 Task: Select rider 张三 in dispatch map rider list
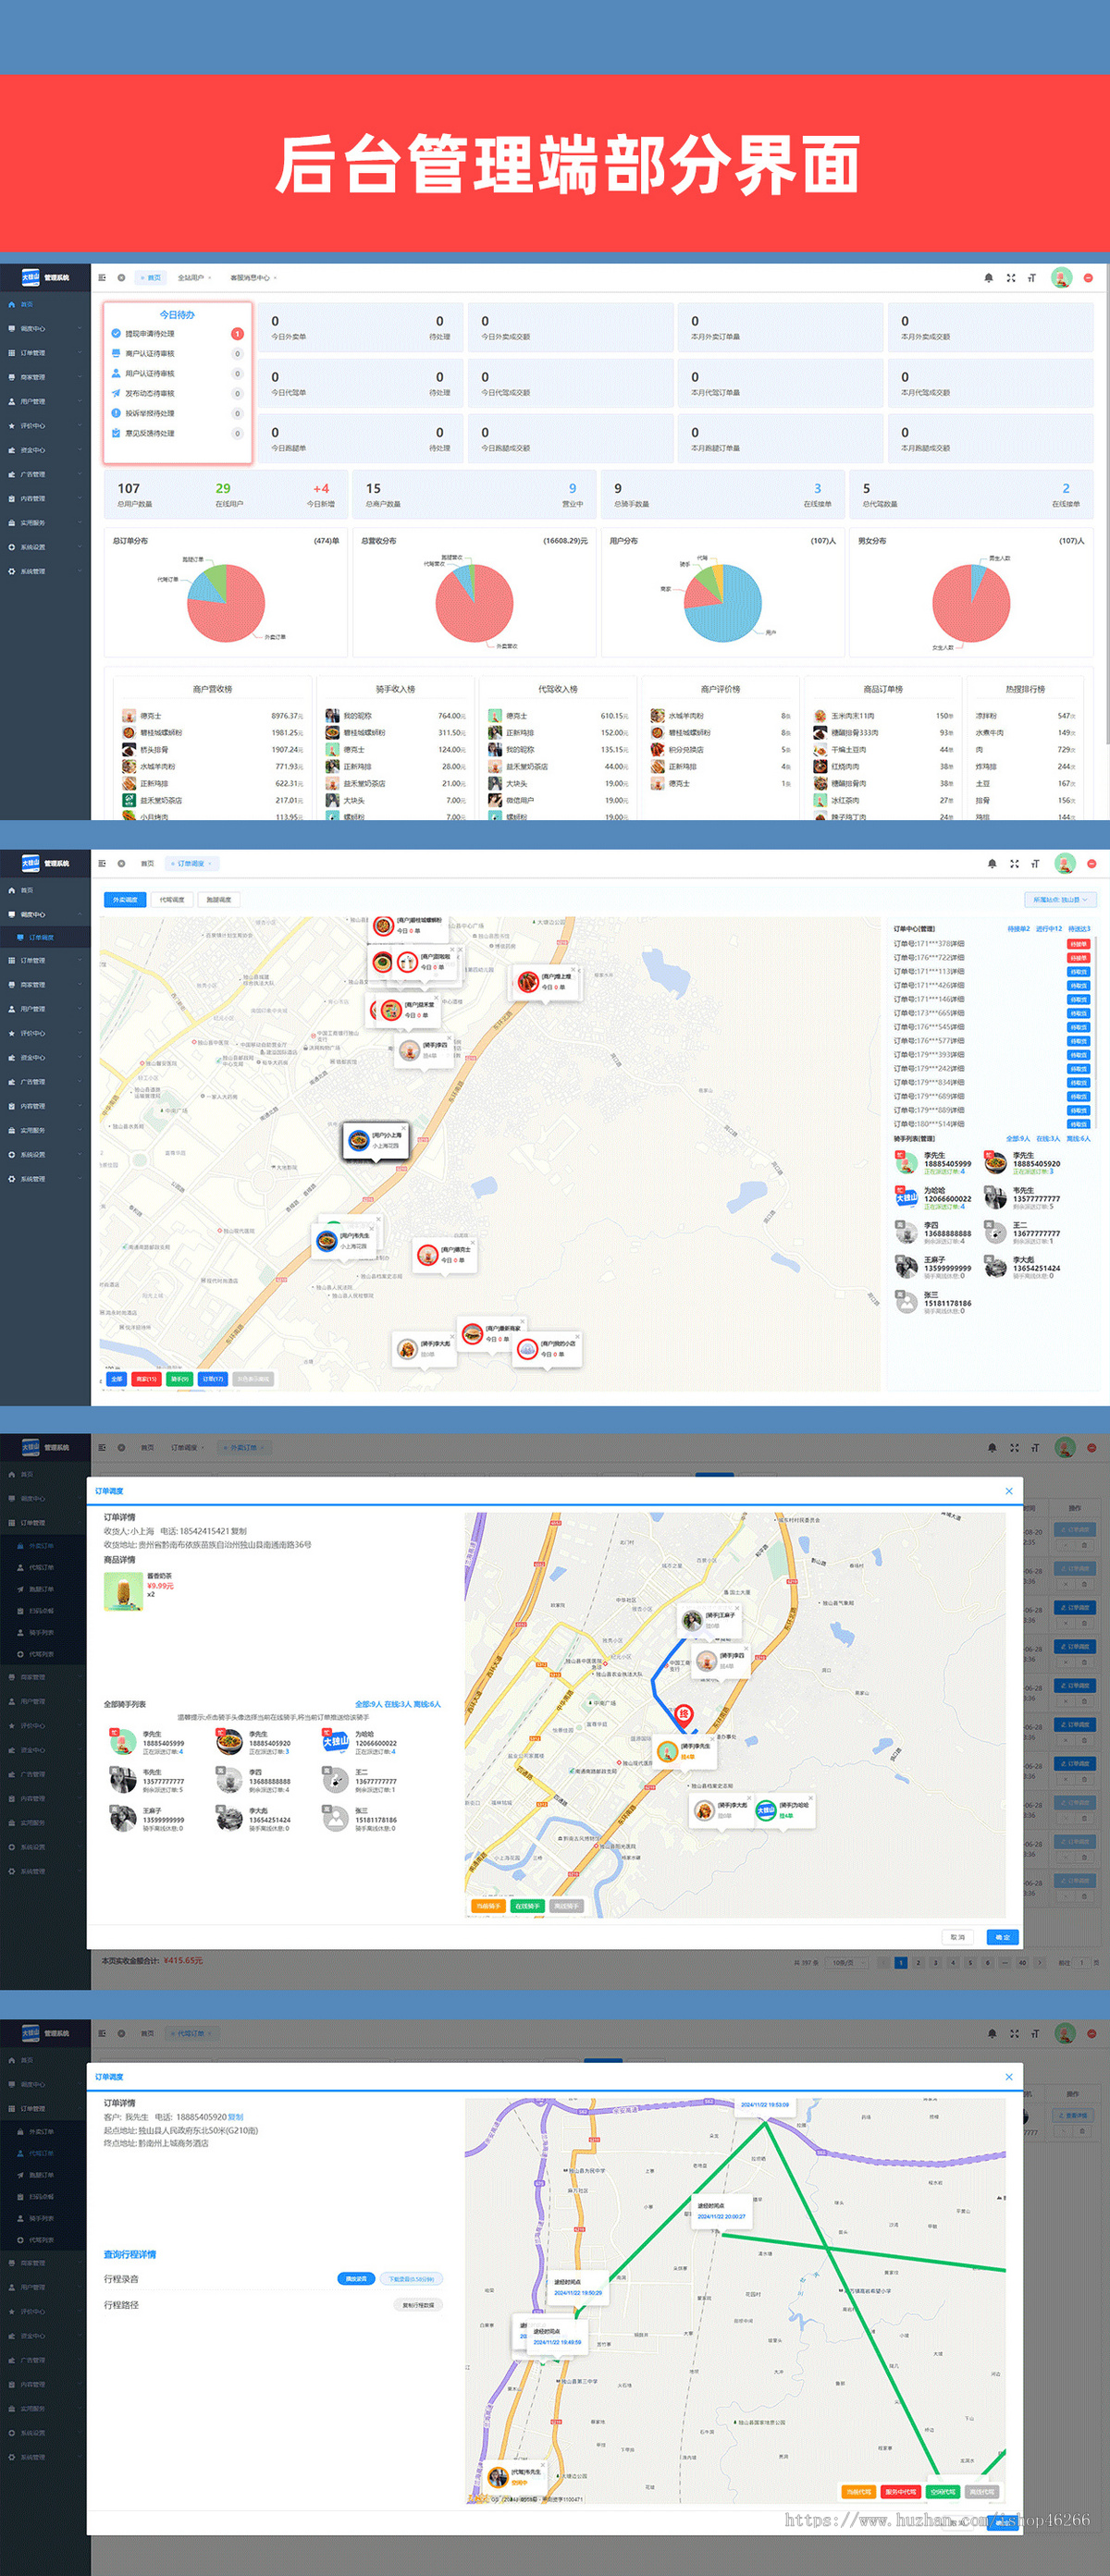933,1302
